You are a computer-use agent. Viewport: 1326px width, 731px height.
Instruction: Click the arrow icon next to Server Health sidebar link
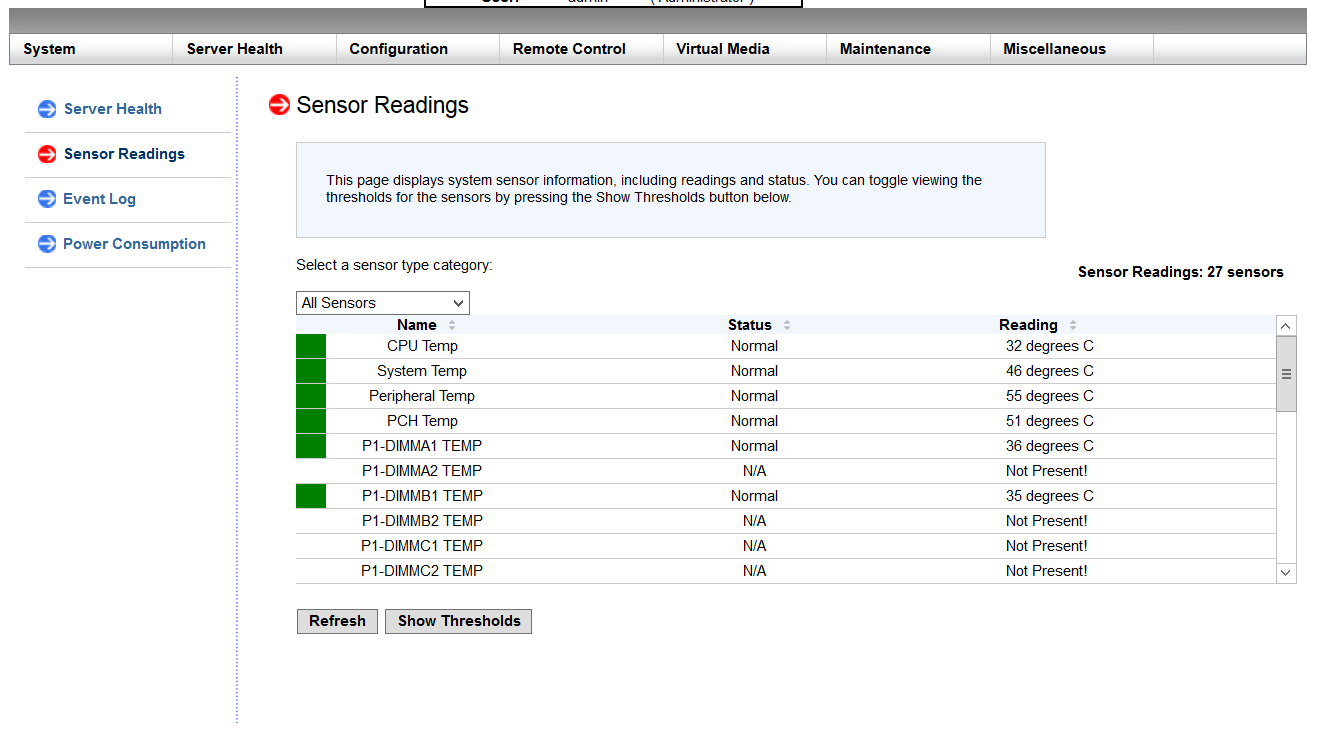(46, 109)
